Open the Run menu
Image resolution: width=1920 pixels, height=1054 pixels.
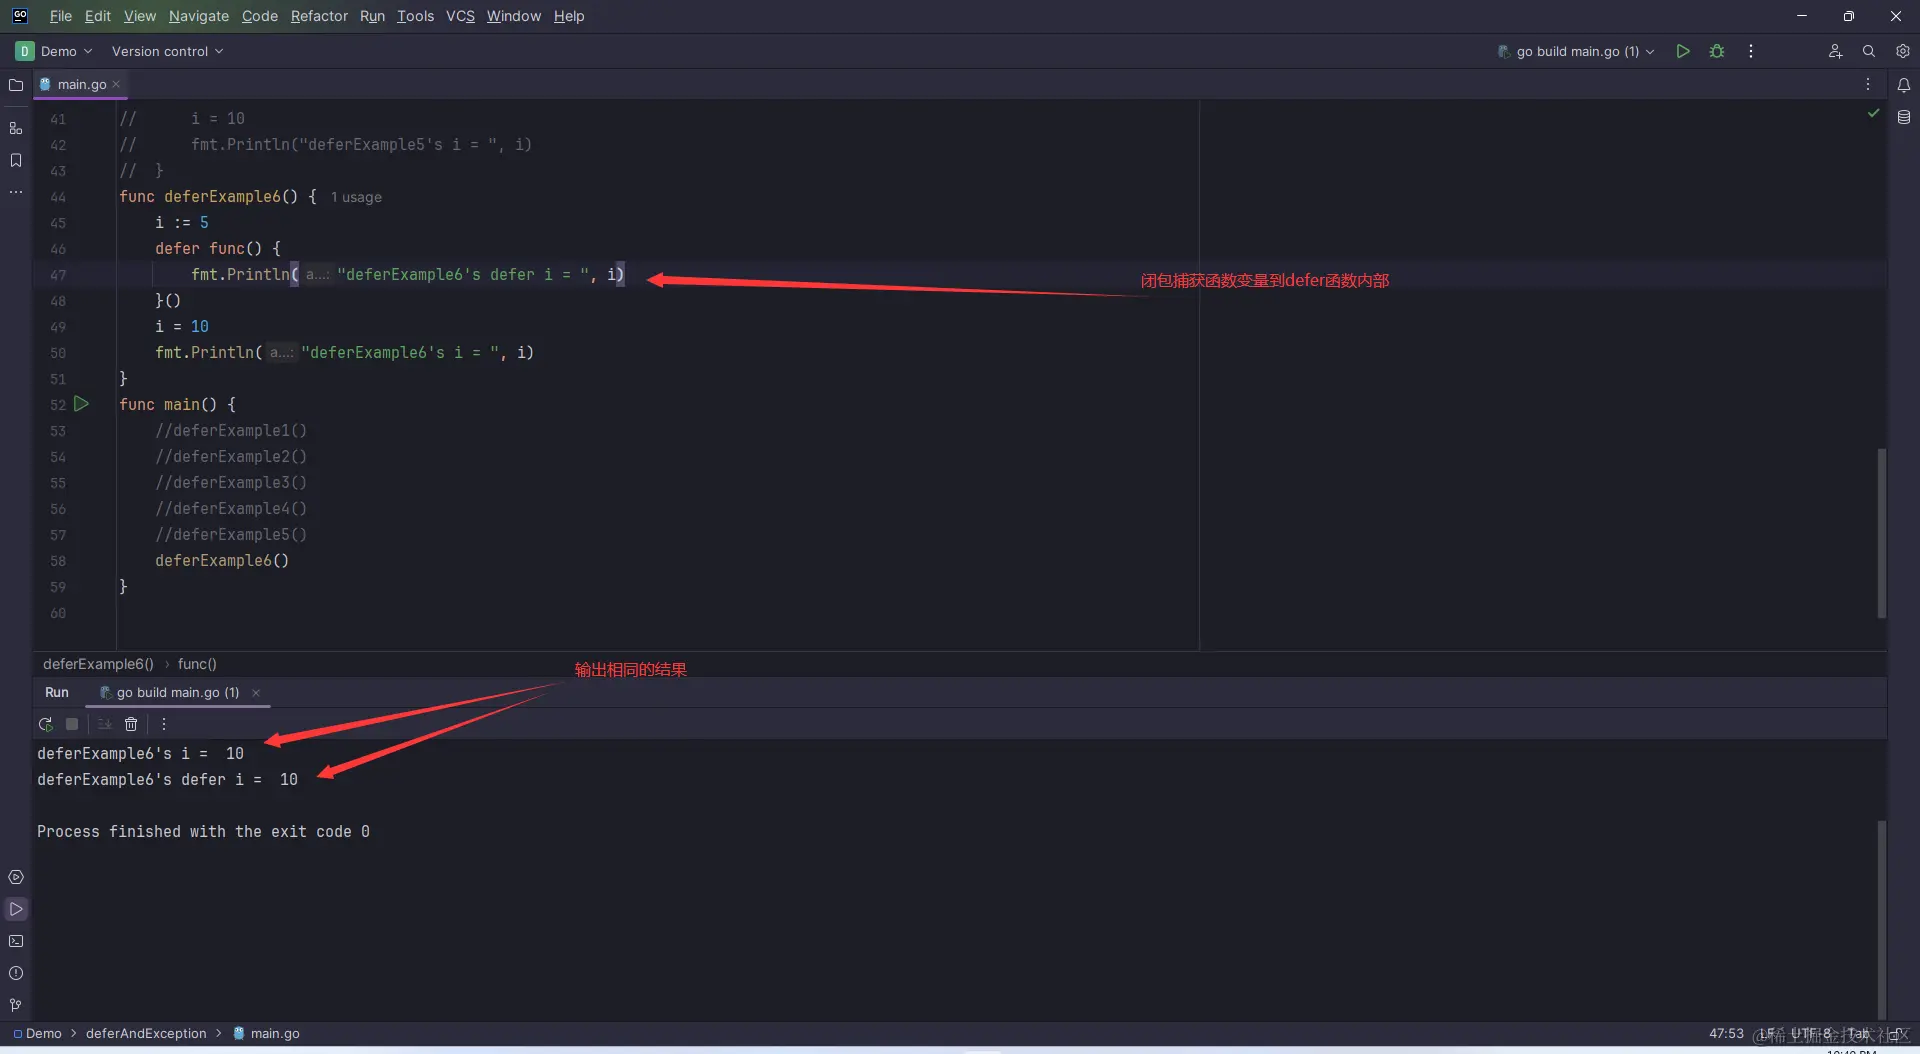[372, 16]
